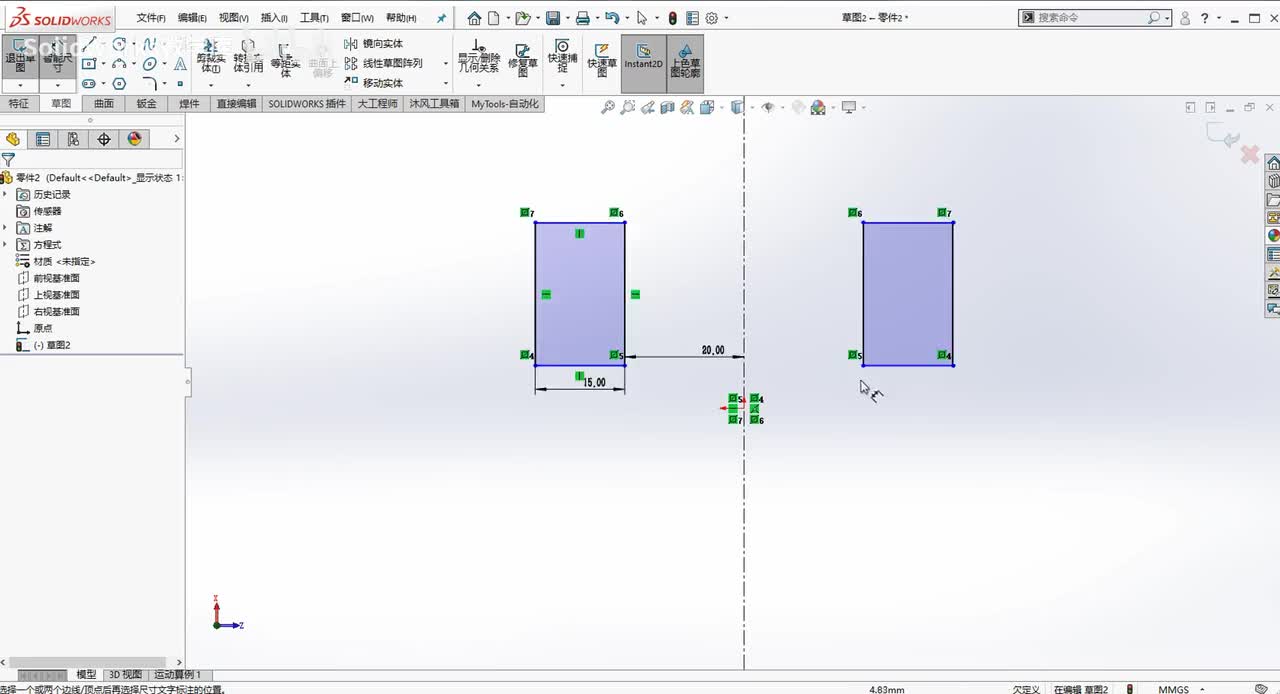Click the search commands (搜索命令) field
Screen dimensions: 1280x694
1094,18
